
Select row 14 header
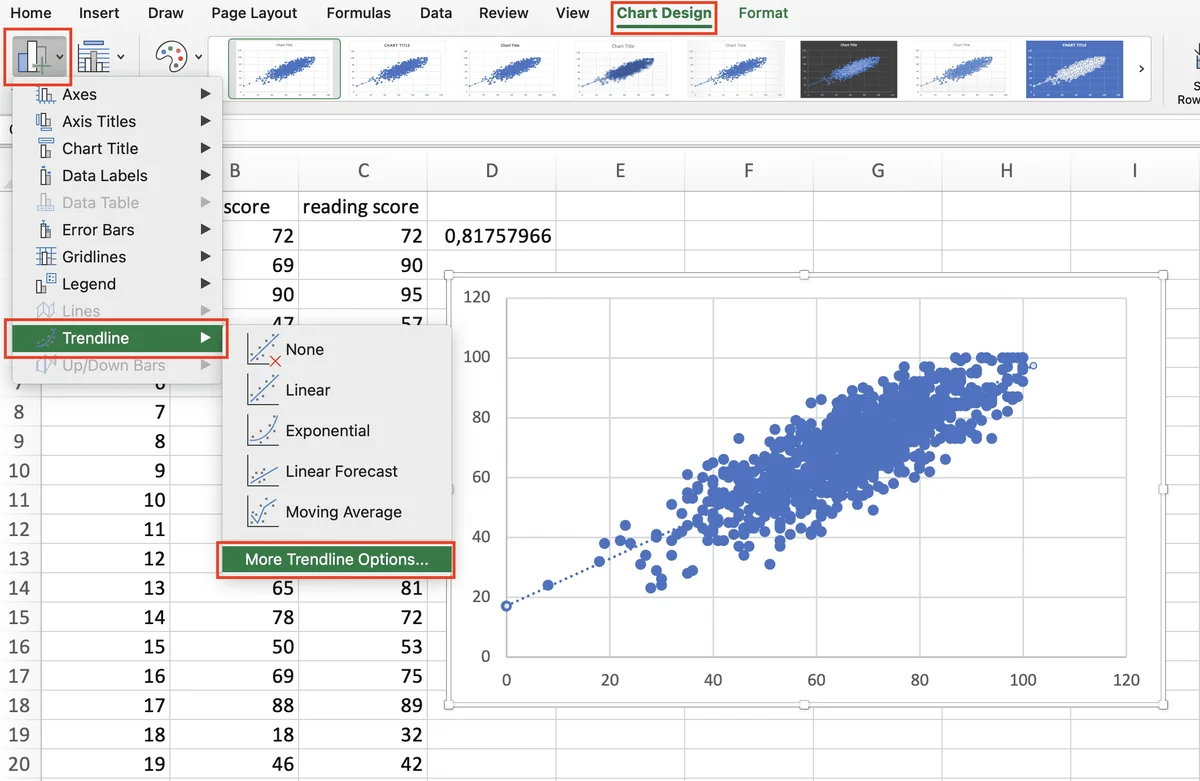tap(20, 588)
